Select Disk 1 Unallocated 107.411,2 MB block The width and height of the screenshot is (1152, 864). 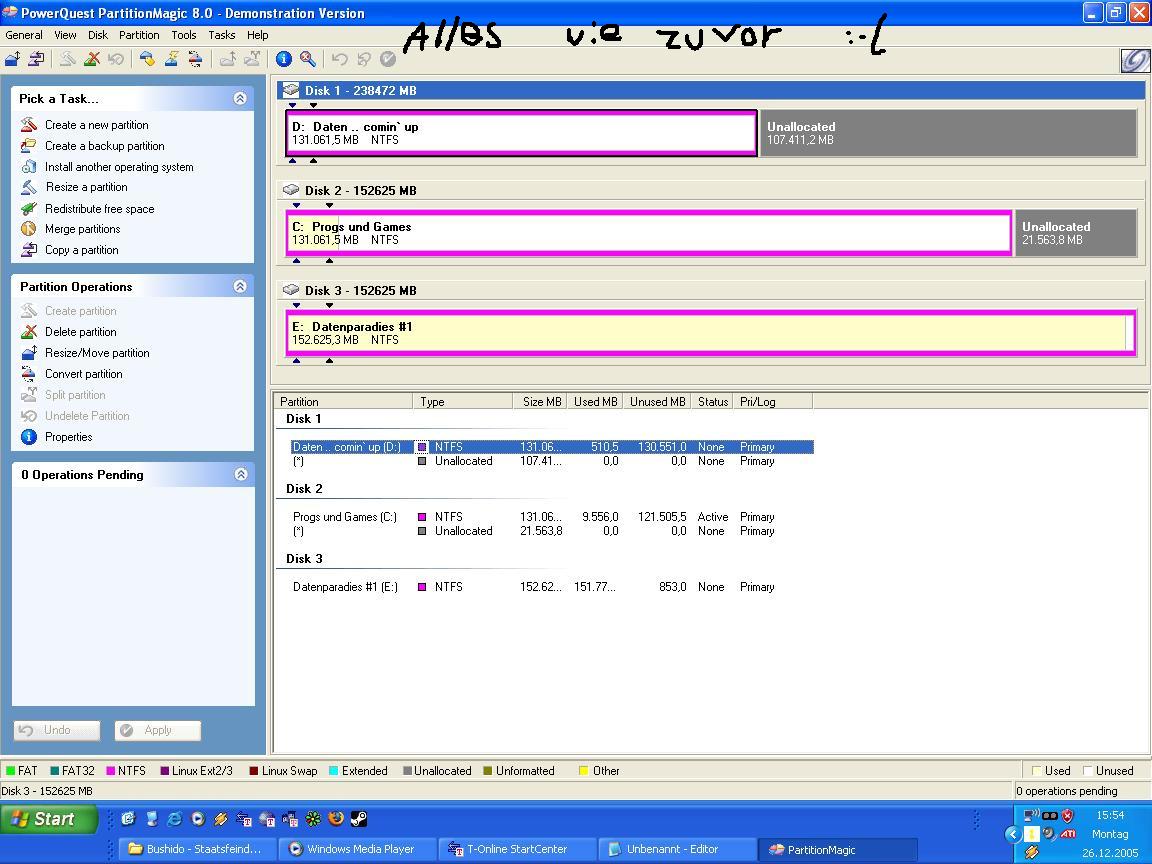[x=948, y=133]
